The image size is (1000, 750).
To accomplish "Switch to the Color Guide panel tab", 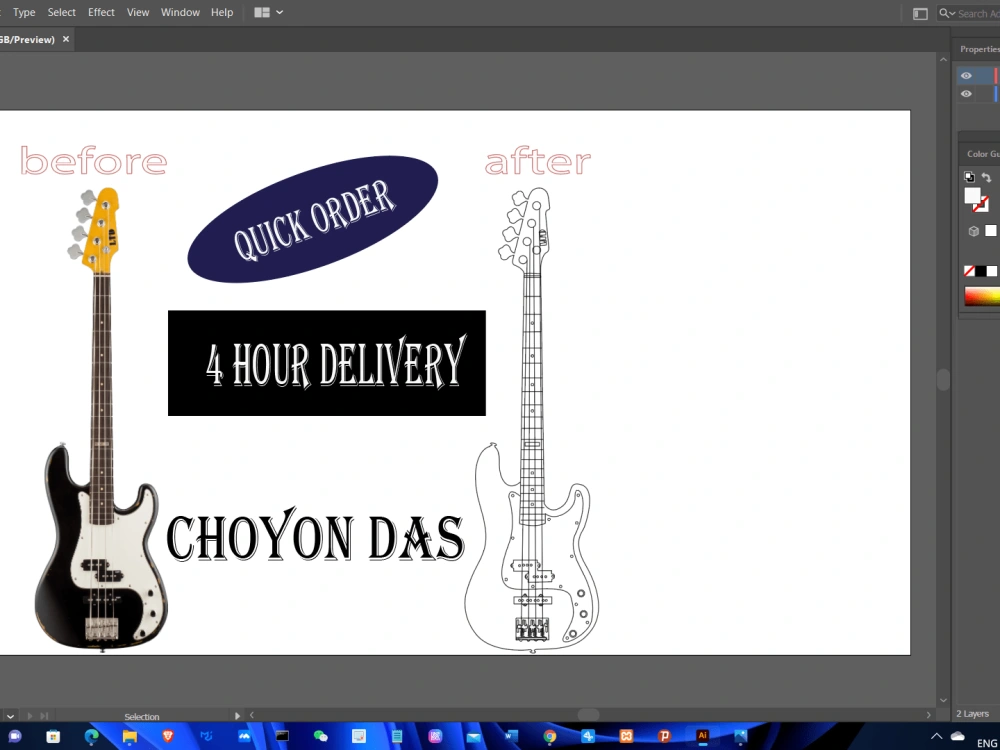I will click(980, 153).
